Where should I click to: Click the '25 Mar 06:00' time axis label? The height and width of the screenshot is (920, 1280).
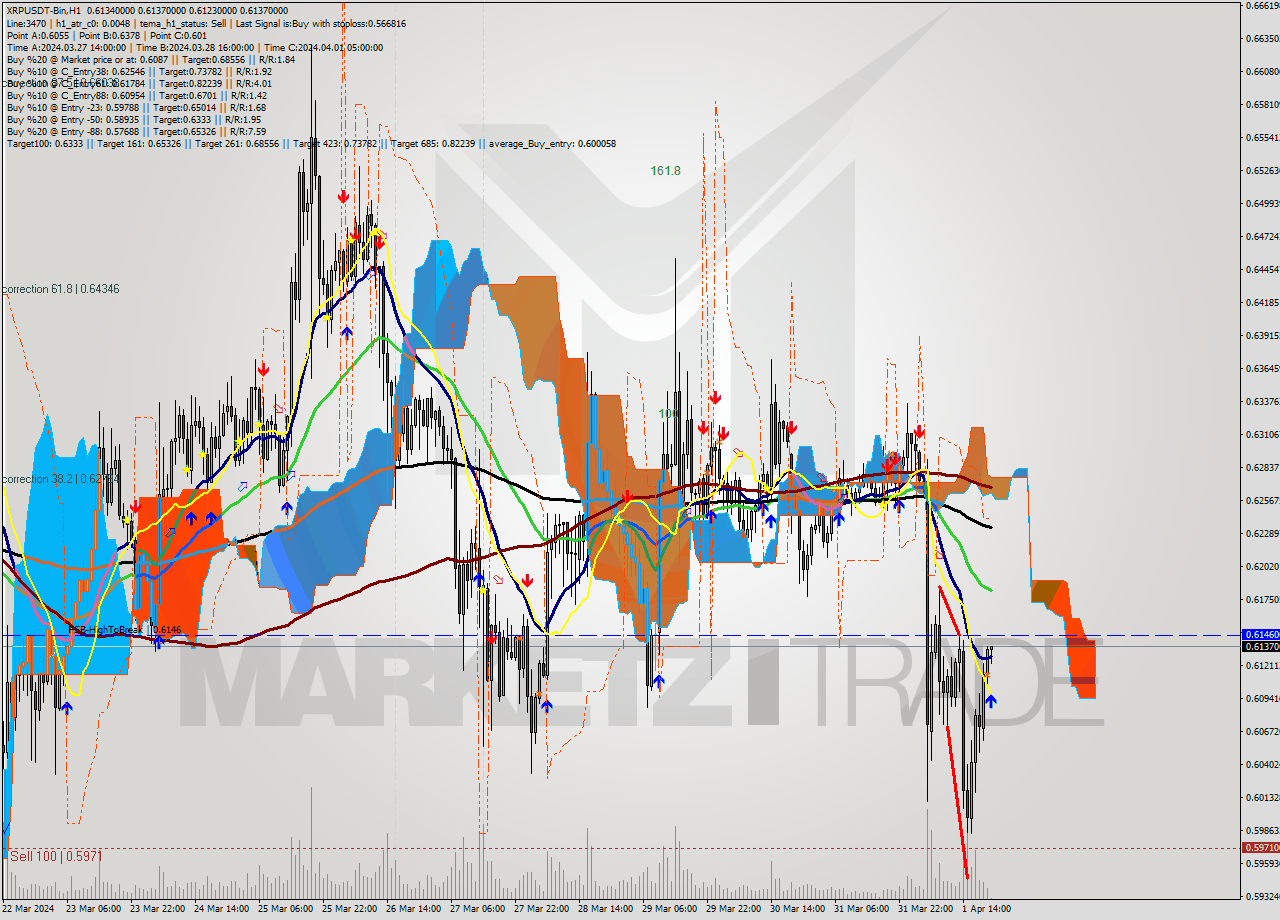click(284, 909)
